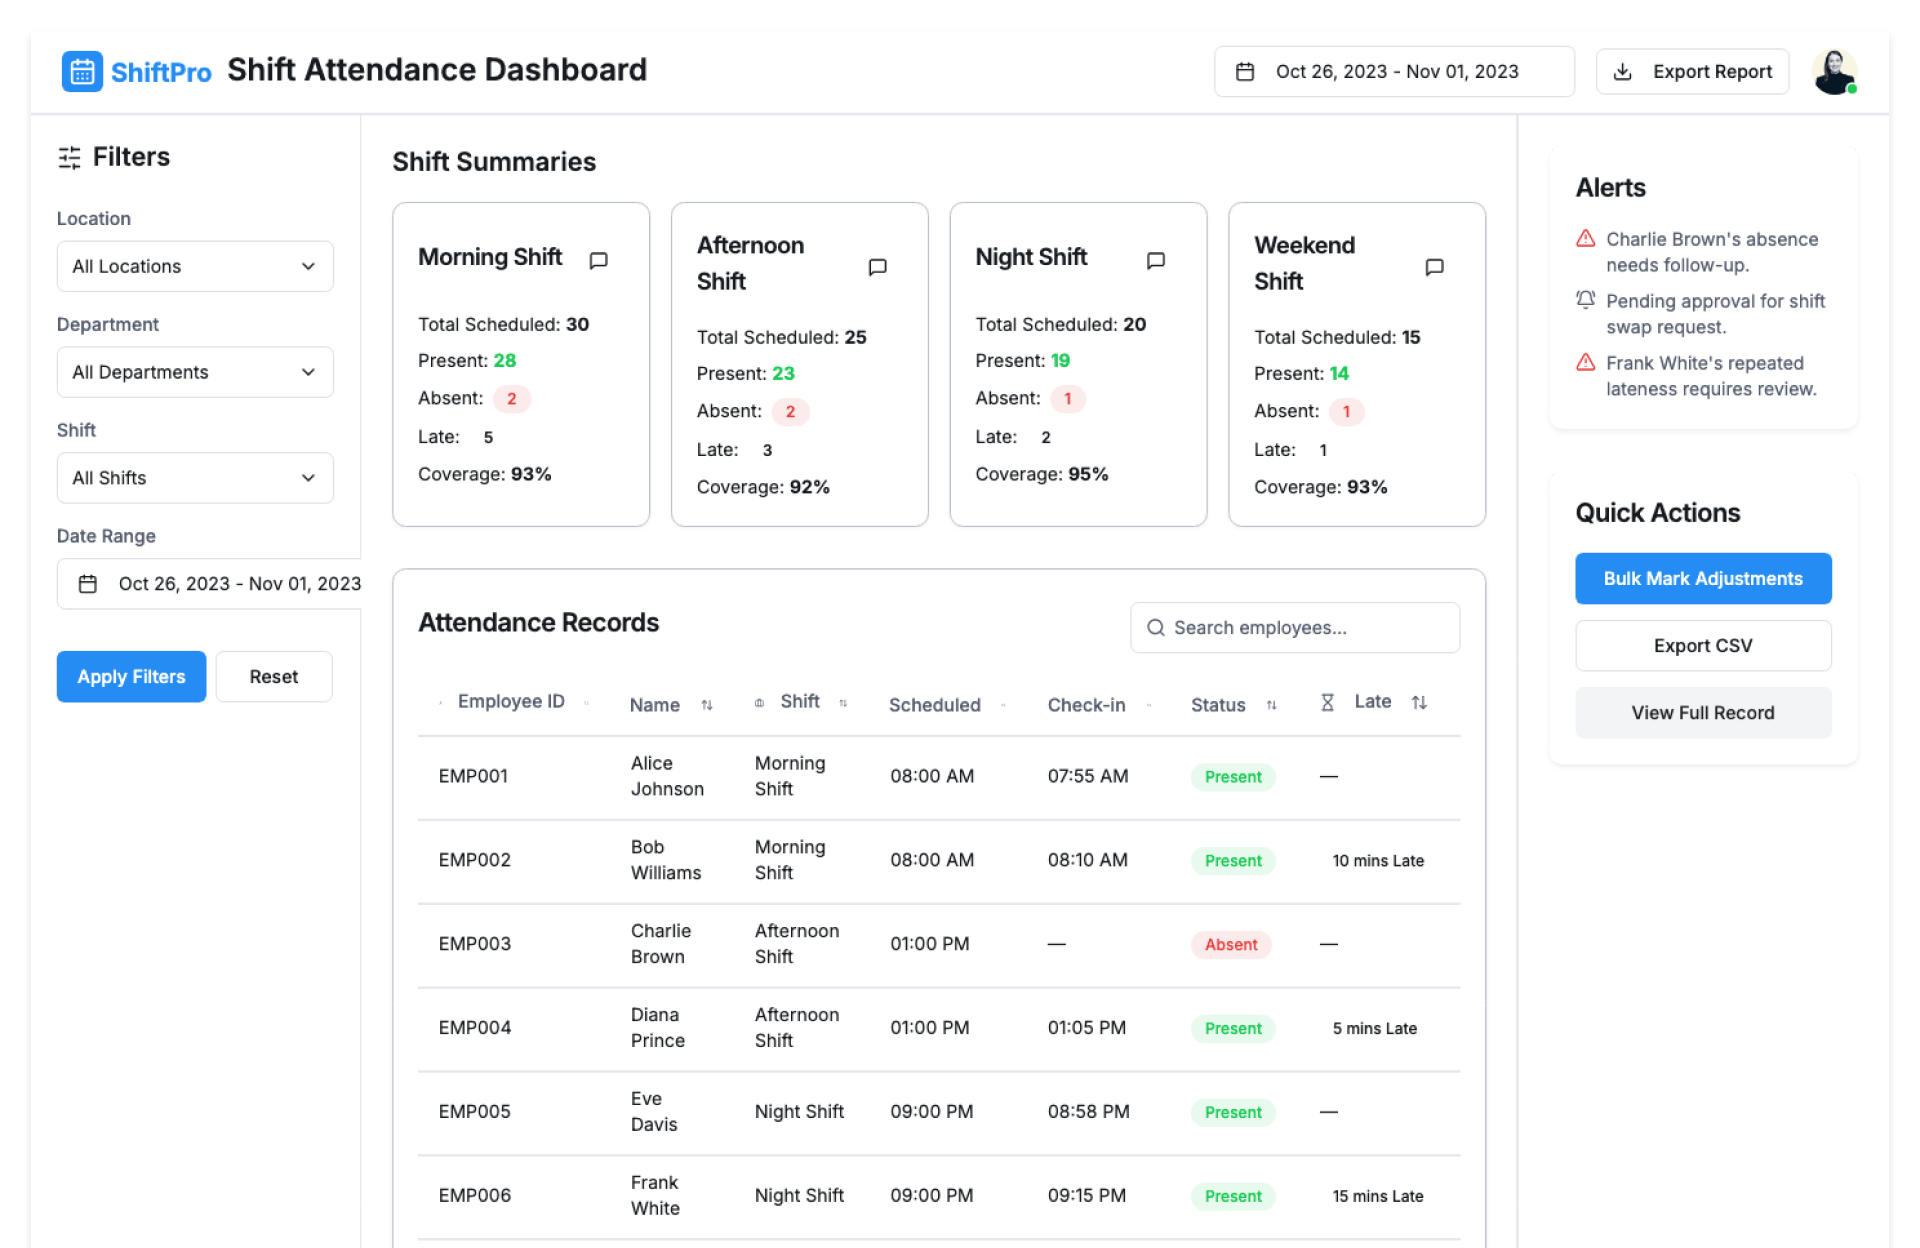This screenshot has height=1248, width=1920.
Task: Click hourglass icon in Late header
Action: (1327, 702)
